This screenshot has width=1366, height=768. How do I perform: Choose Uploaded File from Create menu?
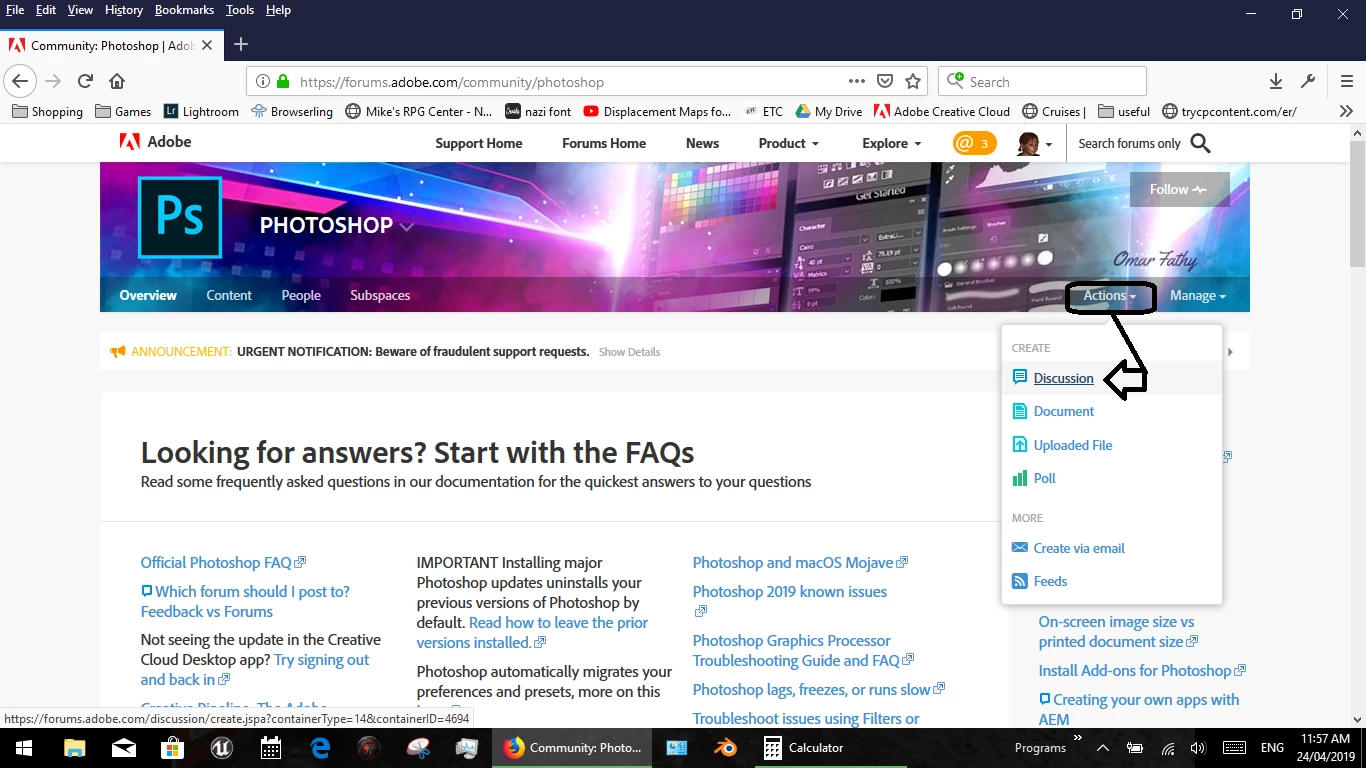click(1073, 445)
